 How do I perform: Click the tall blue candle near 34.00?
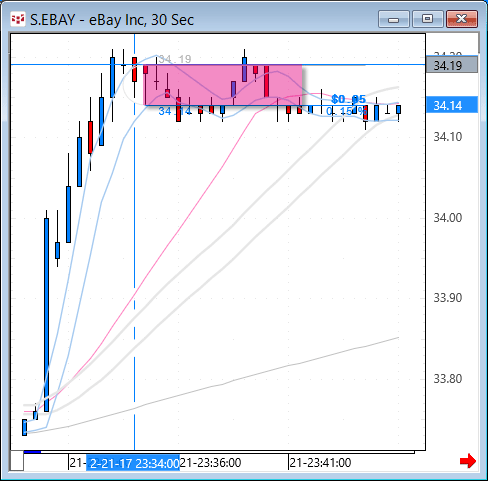(47, 315)
